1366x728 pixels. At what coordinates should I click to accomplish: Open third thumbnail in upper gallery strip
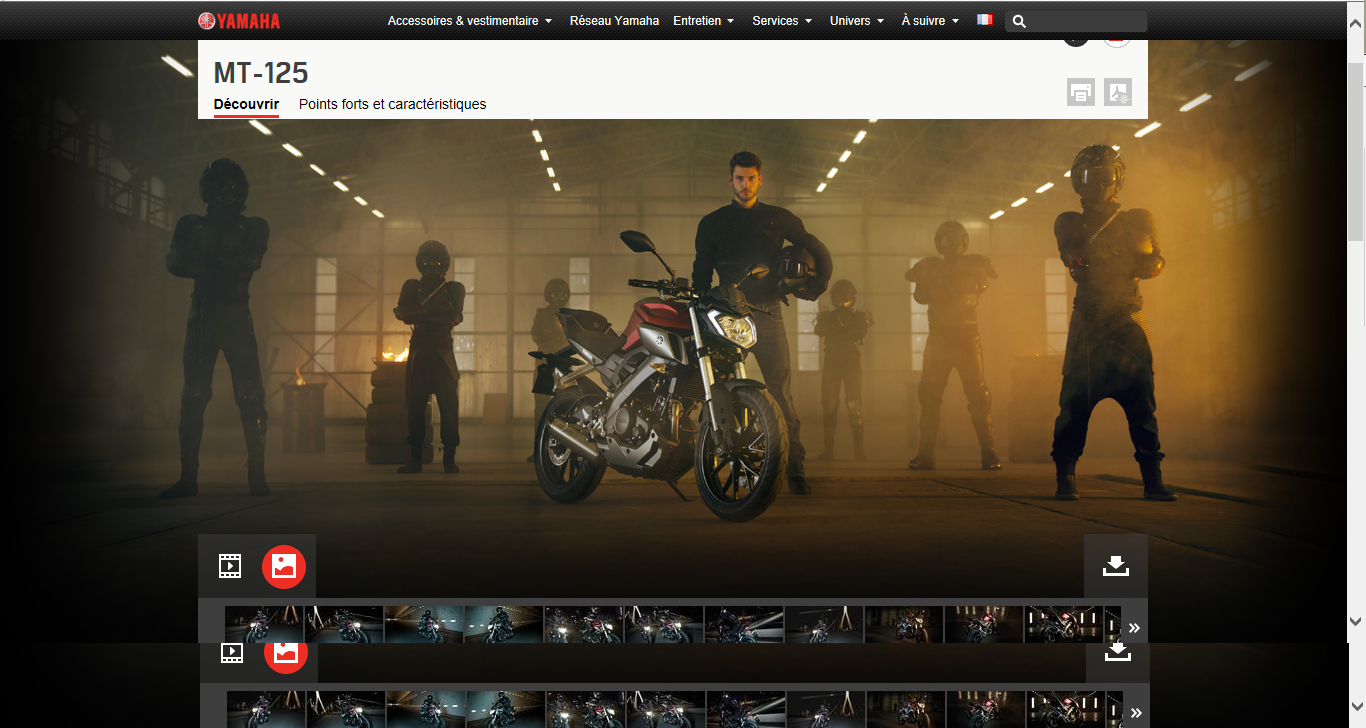coord(424,624)
